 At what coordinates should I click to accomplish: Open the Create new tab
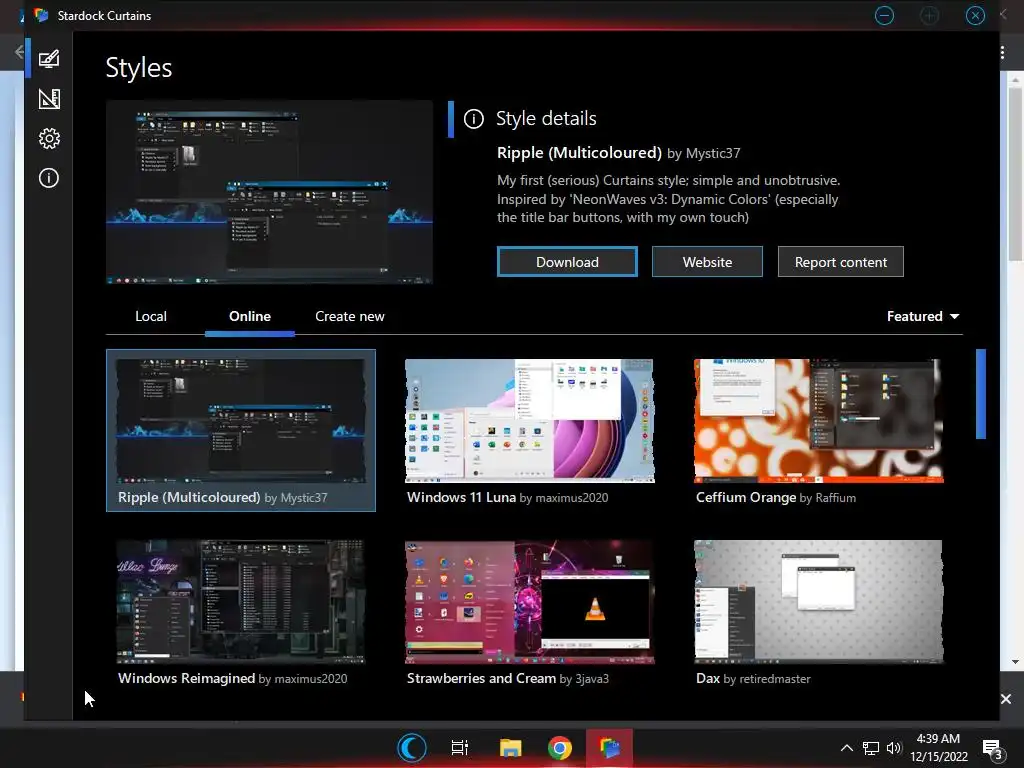click(349, 316)
